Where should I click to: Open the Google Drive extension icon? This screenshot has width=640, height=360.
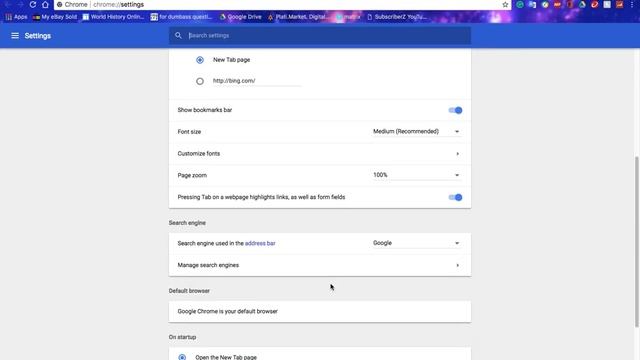(x=582, y=4)
